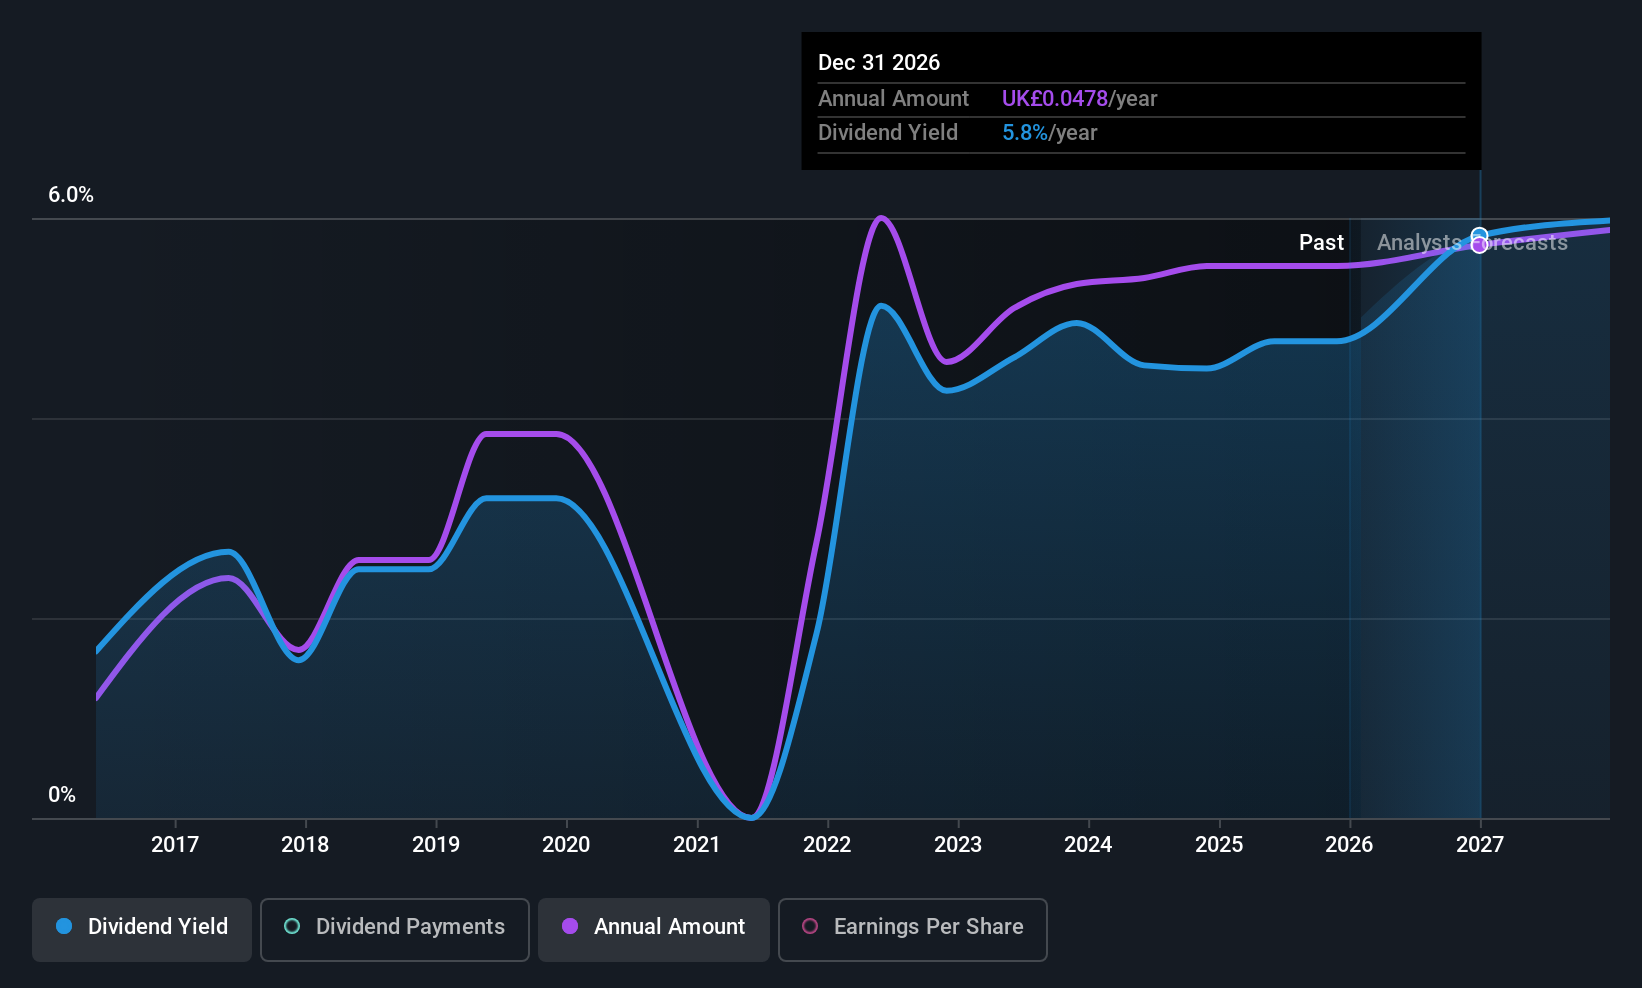Click the purple Annual Amount legend dot

point(569,927)
